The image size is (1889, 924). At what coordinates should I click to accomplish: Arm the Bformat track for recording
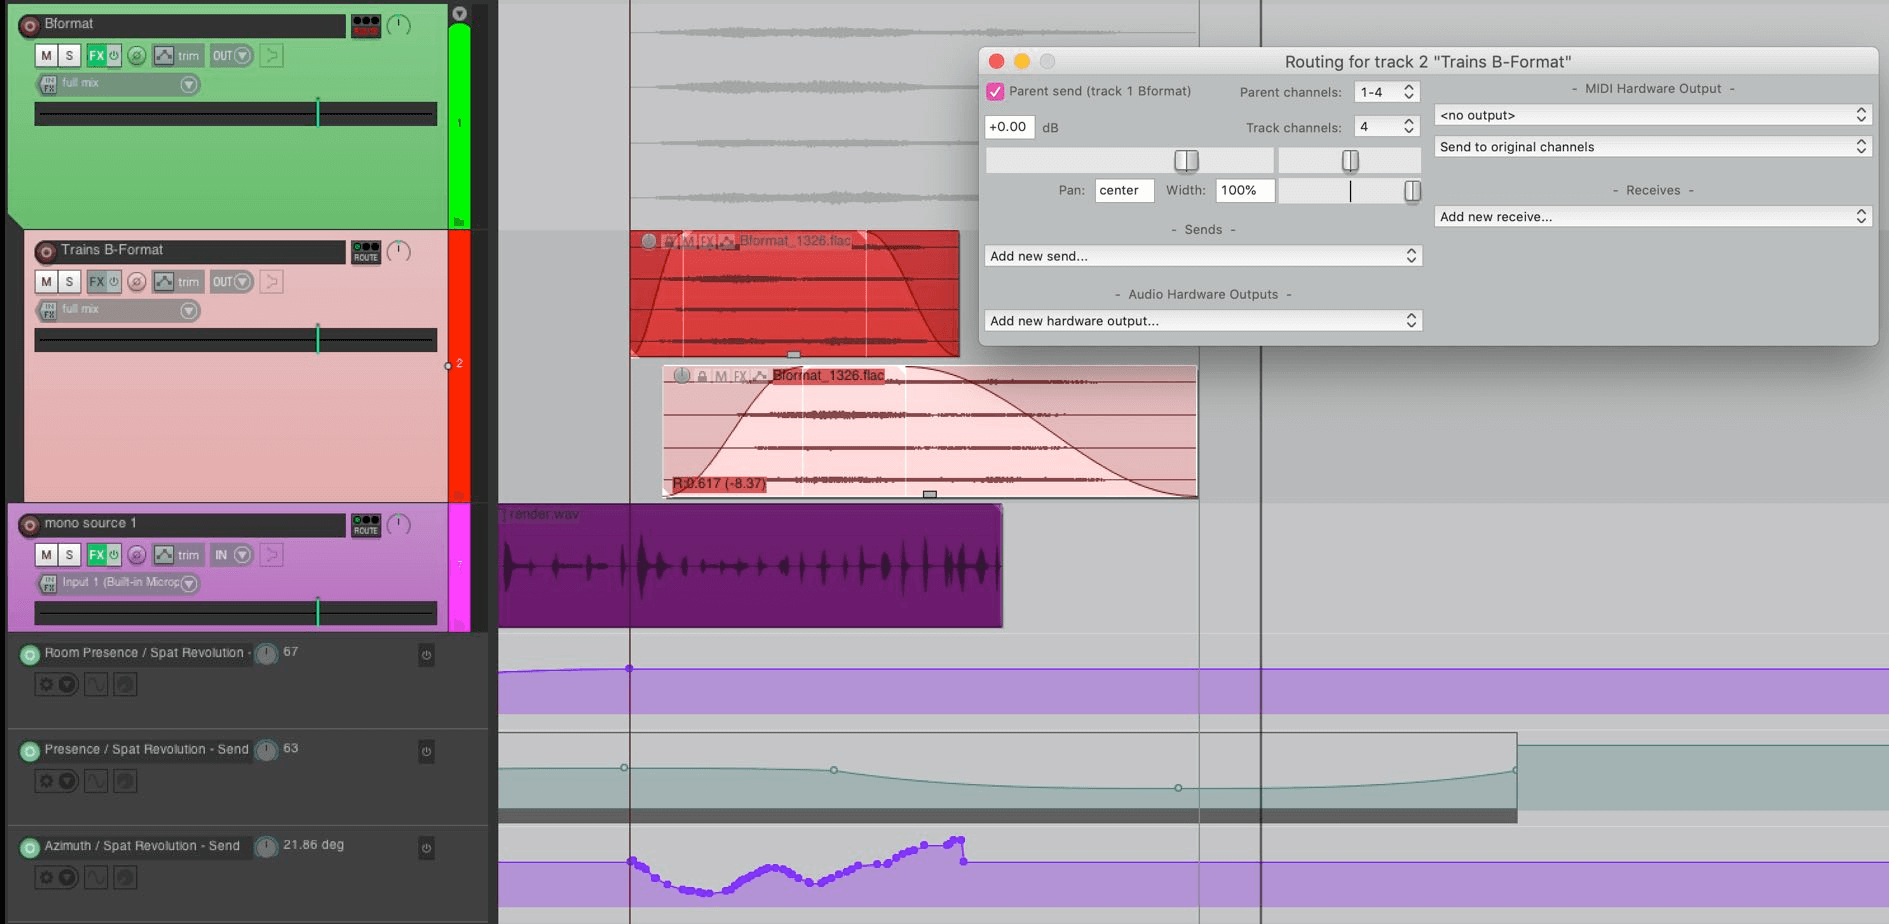[29, 25]
